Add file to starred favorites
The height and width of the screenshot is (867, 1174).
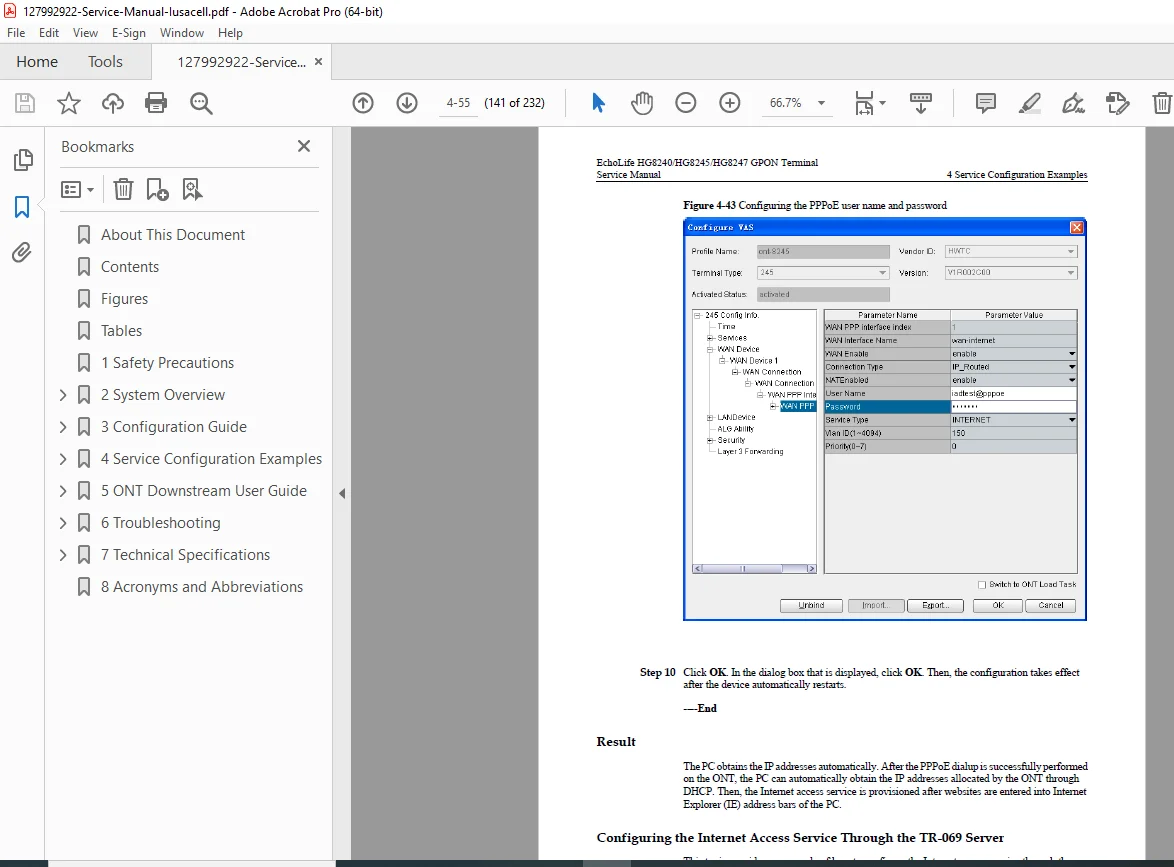69,103
